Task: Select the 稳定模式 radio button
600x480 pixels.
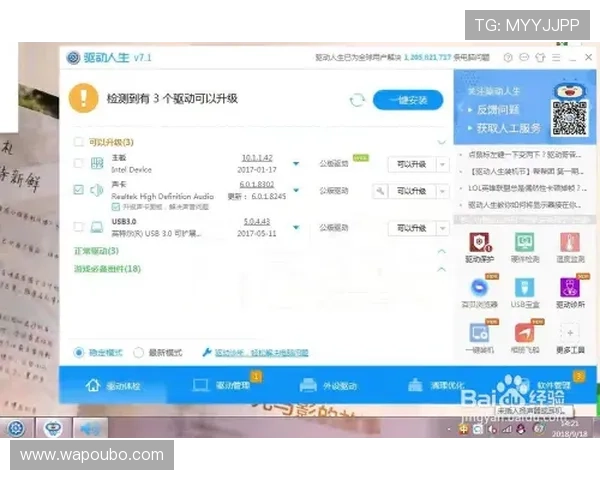Action: [79, 352]
